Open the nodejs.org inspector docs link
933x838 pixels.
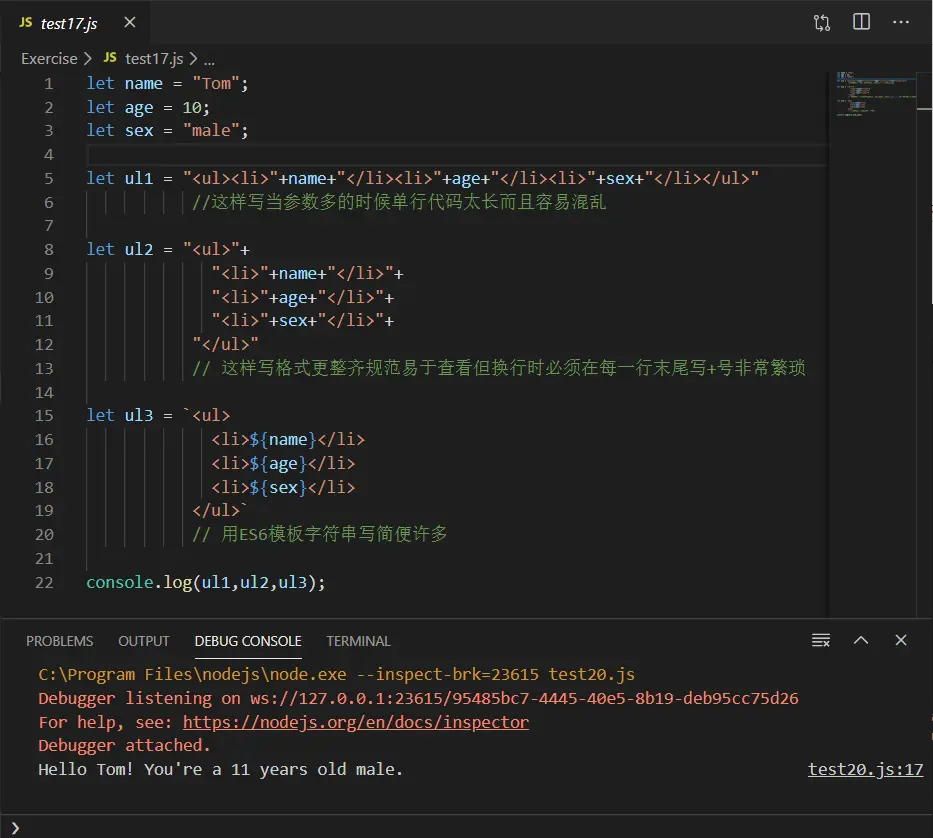click(x=356, y=722)
